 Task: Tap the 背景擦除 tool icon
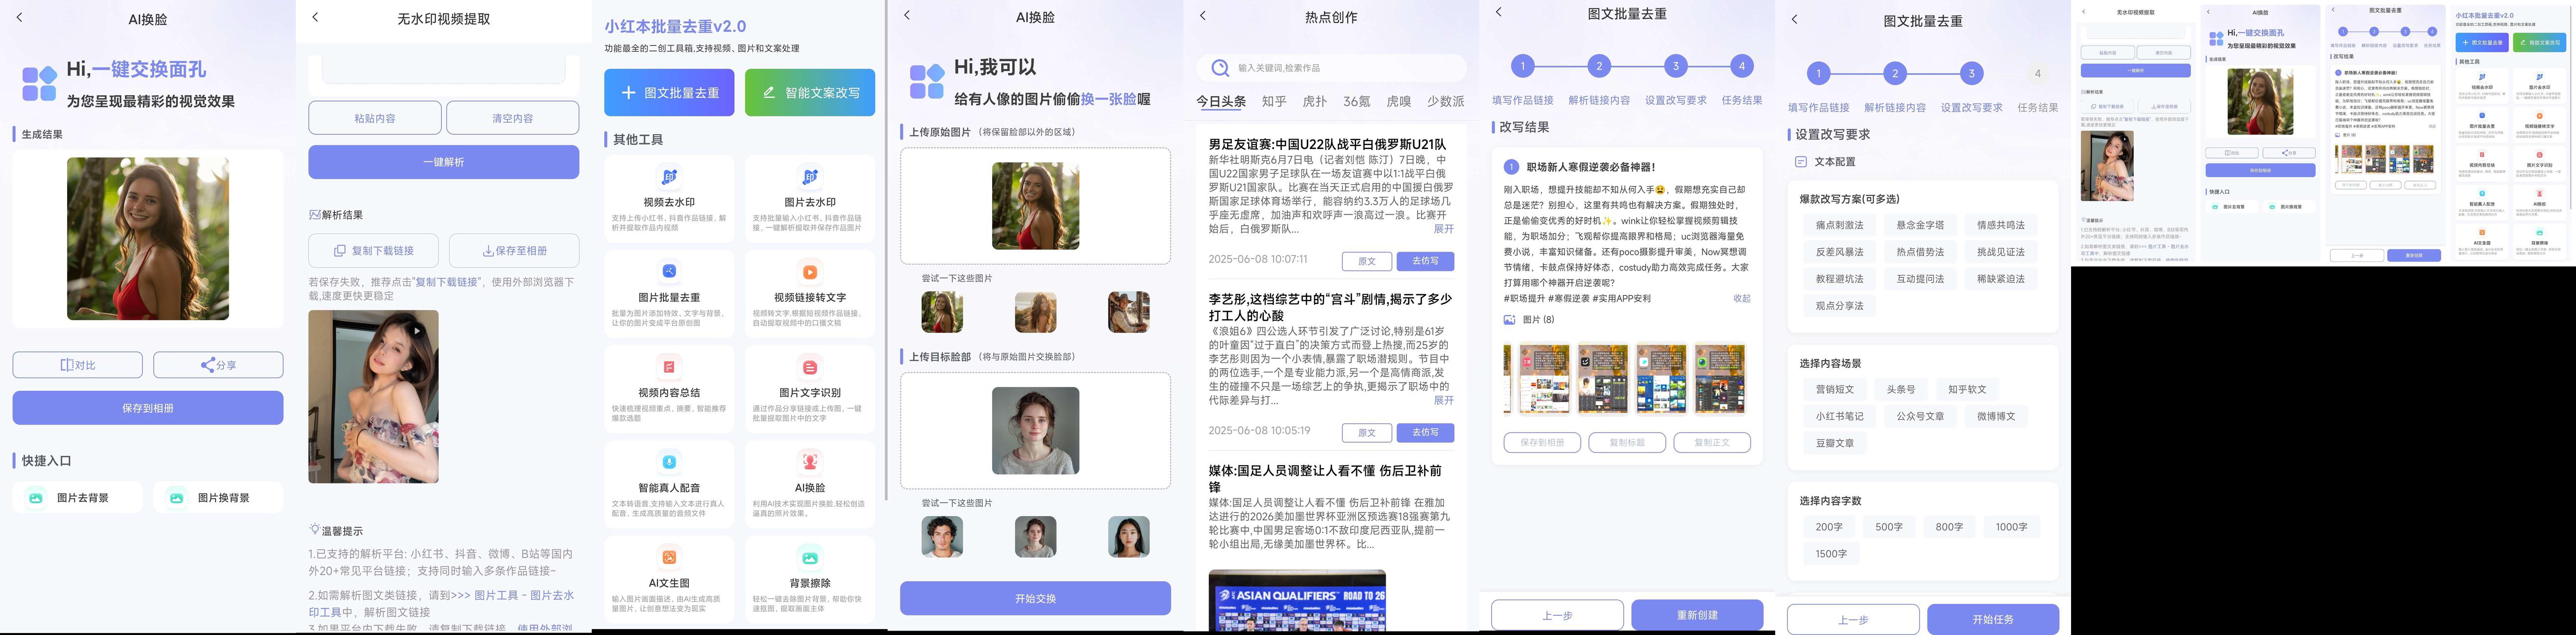coord(809,557)
